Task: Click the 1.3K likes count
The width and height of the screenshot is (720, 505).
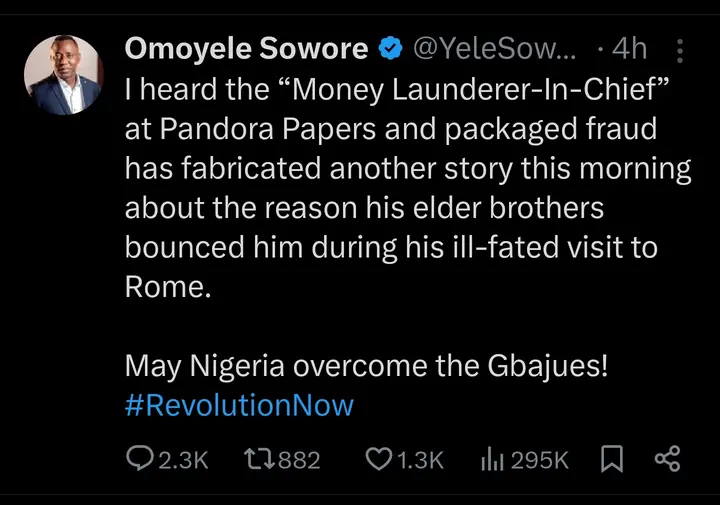Action: pyautogui.click(x=420, y=459)
